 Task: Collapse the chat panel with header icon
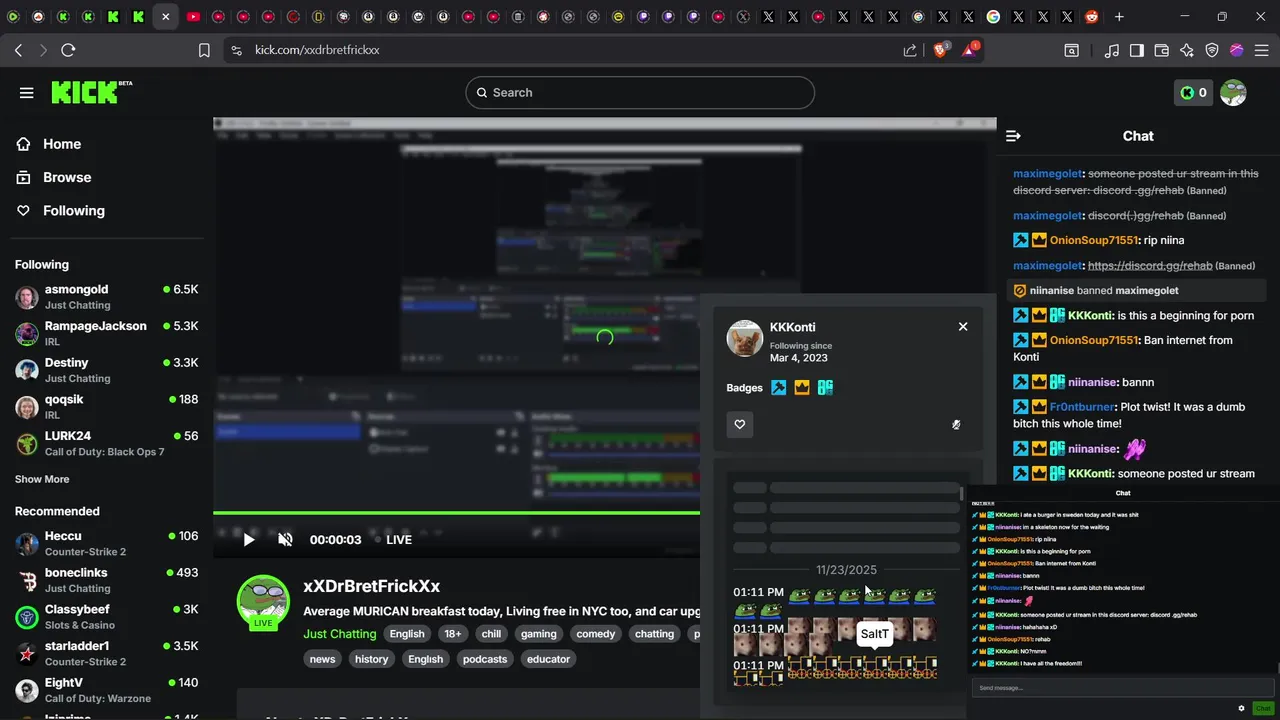[x=1013, y=136]
